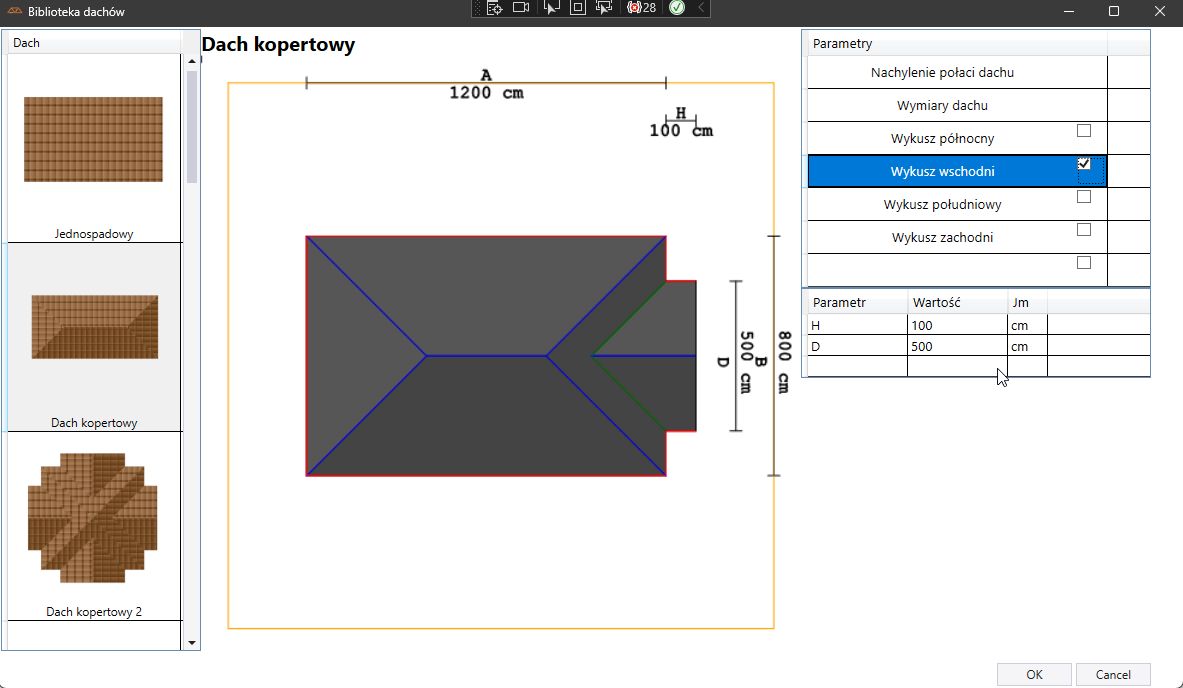Enable the Wykusz północny checkbox
This screenshot has height=688, width=1183.
[1084, 131]
